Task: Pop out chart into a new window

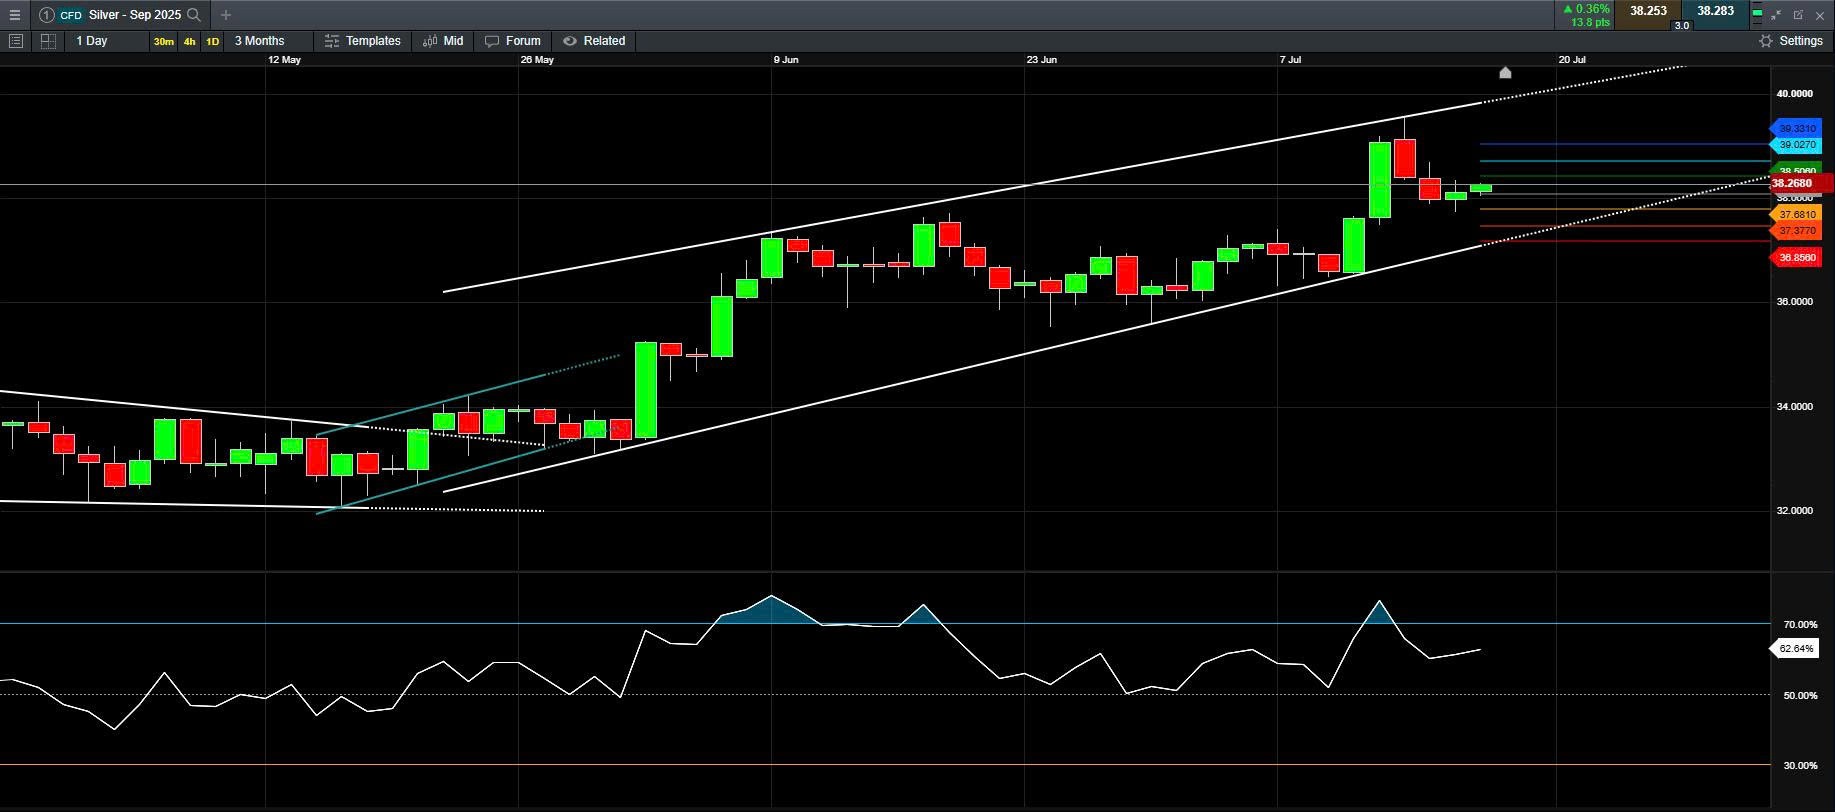Action: click(x=1798, y=15)
